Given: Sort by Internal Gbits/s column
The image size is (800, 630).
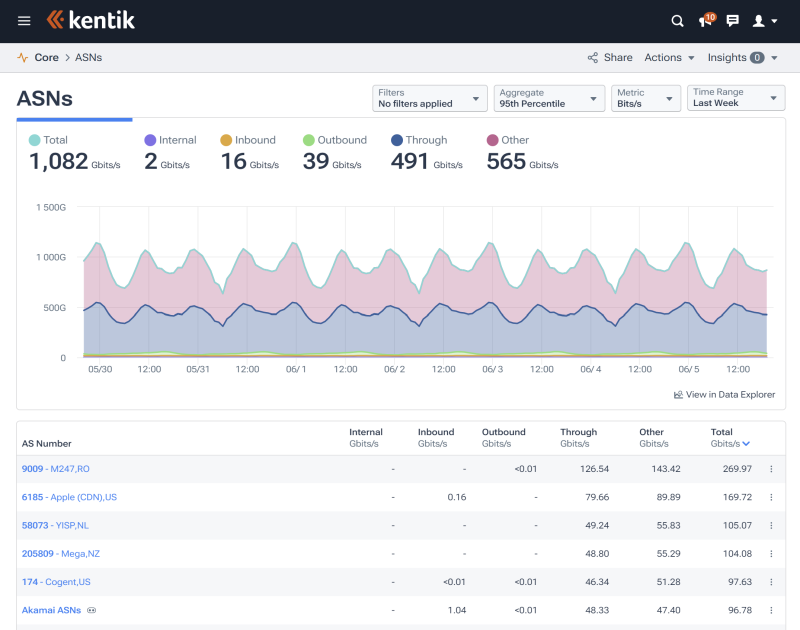Looking at the screenshot, I should coord(365,438).
